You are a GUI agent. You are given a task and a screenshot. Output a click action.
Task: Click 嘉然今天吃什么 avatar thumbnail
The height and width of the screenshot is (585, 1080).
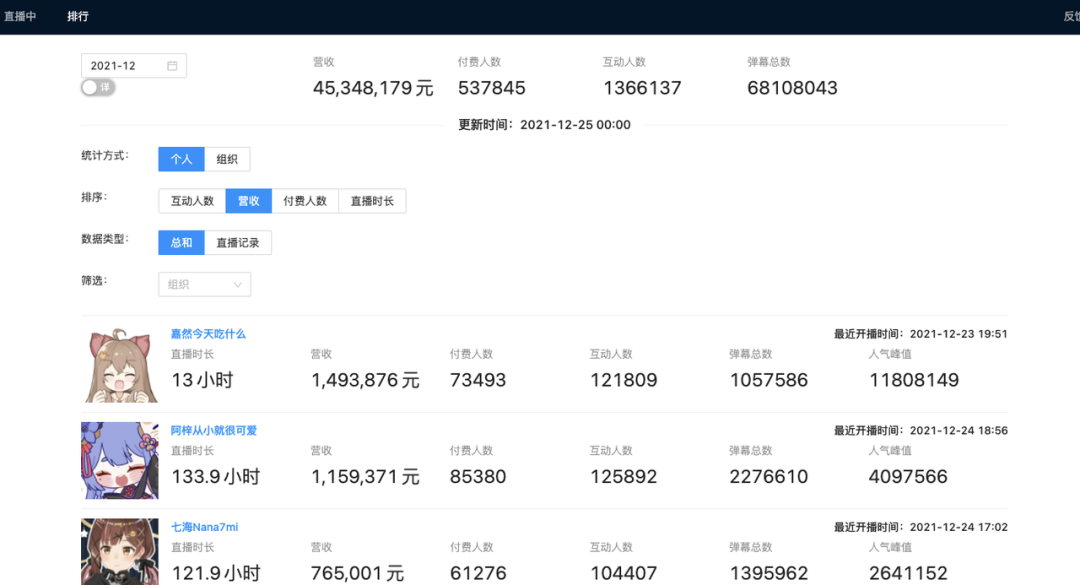[120, 365]
